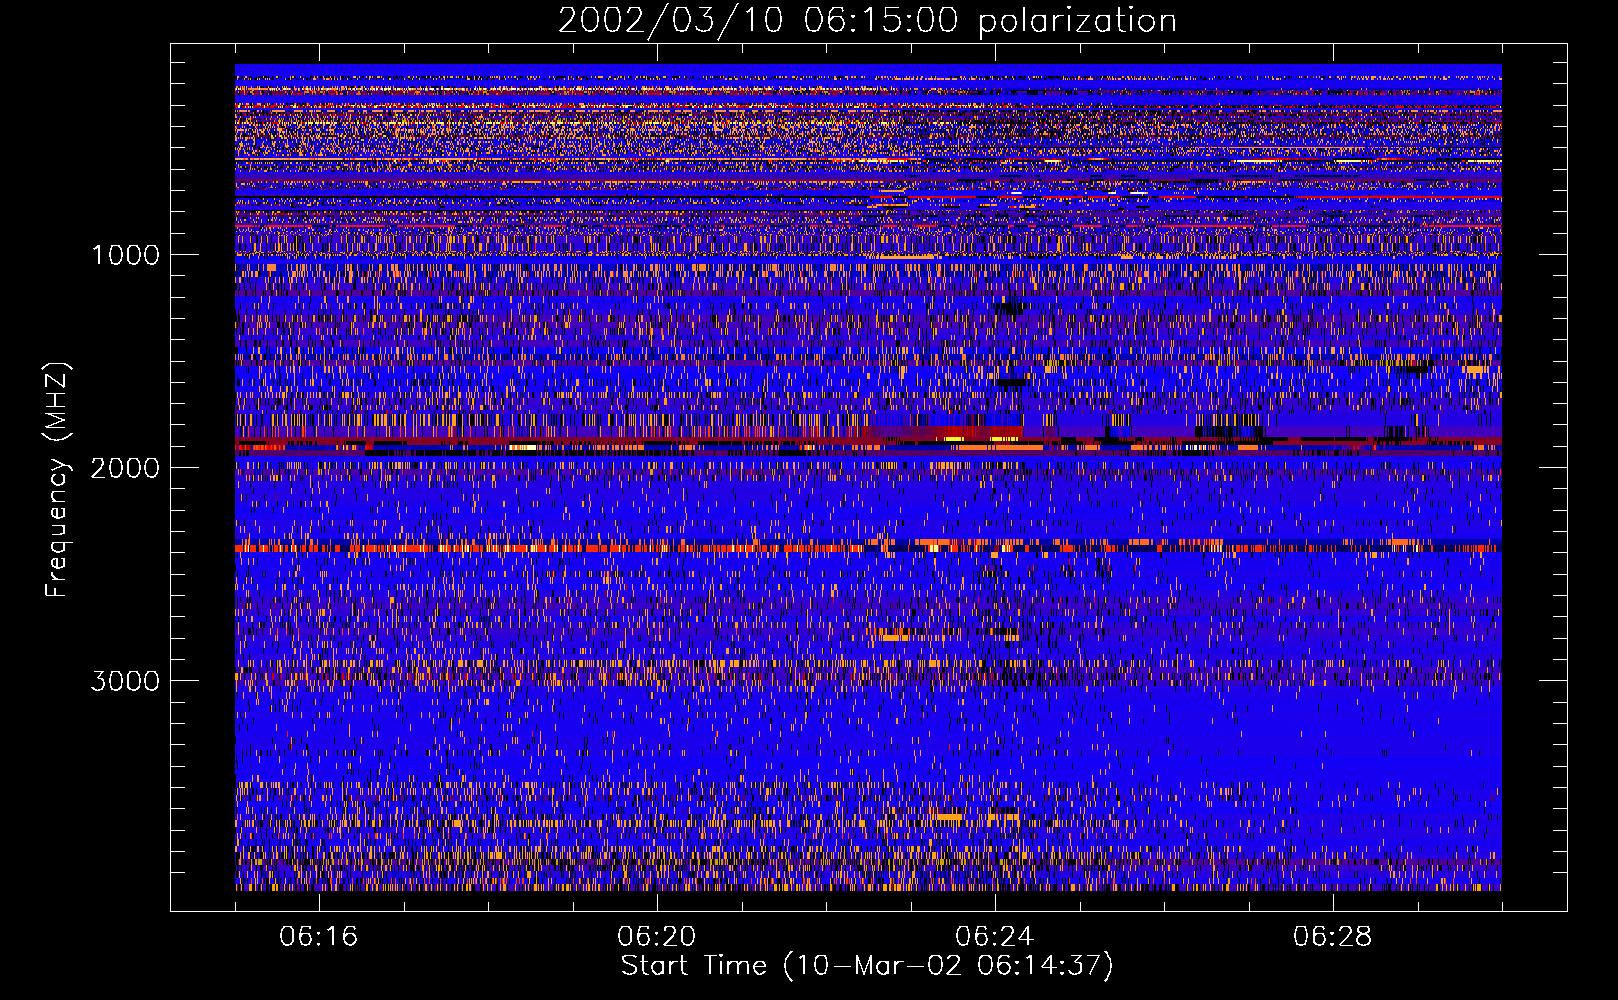Click the '2000' frequency tick label

point(125,468)
